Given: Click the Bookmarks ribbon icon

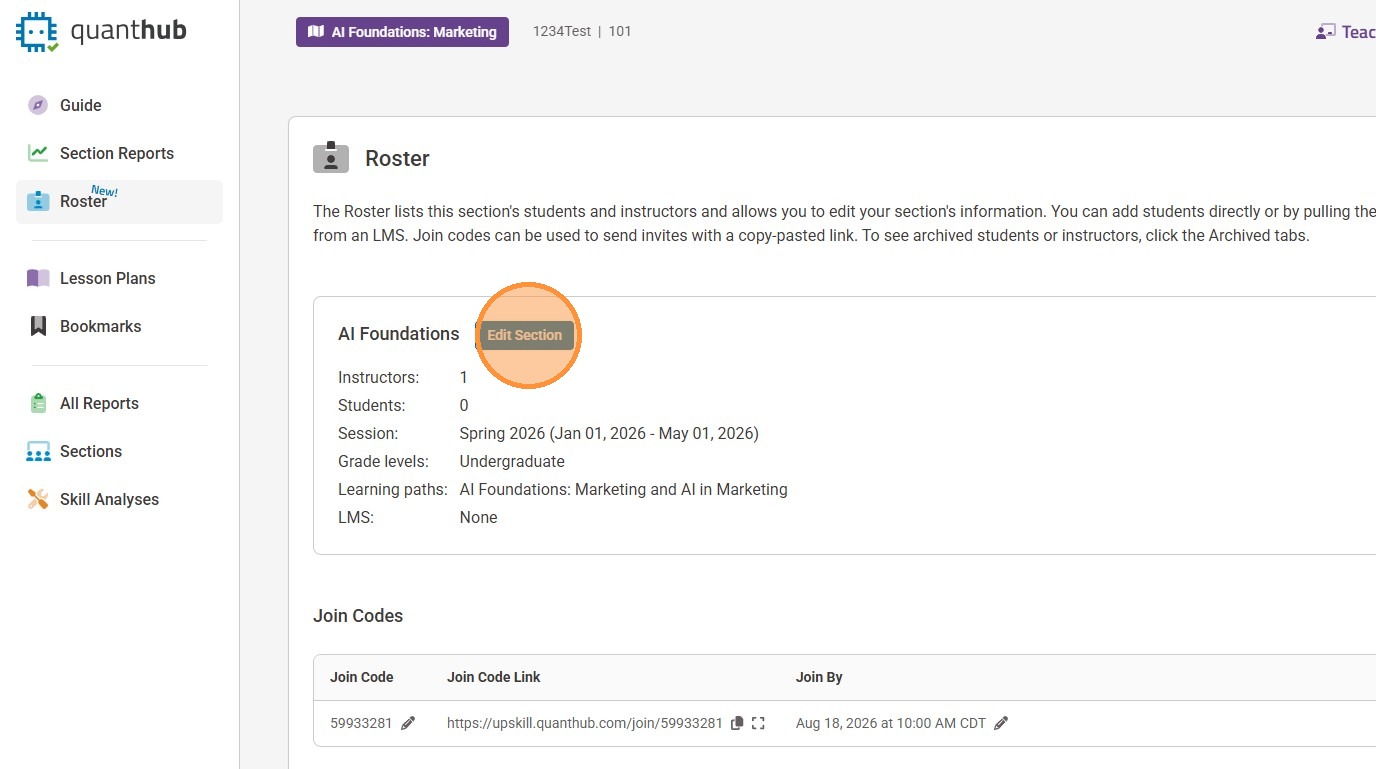Looking at the screenshot, I should coord(38,326).
